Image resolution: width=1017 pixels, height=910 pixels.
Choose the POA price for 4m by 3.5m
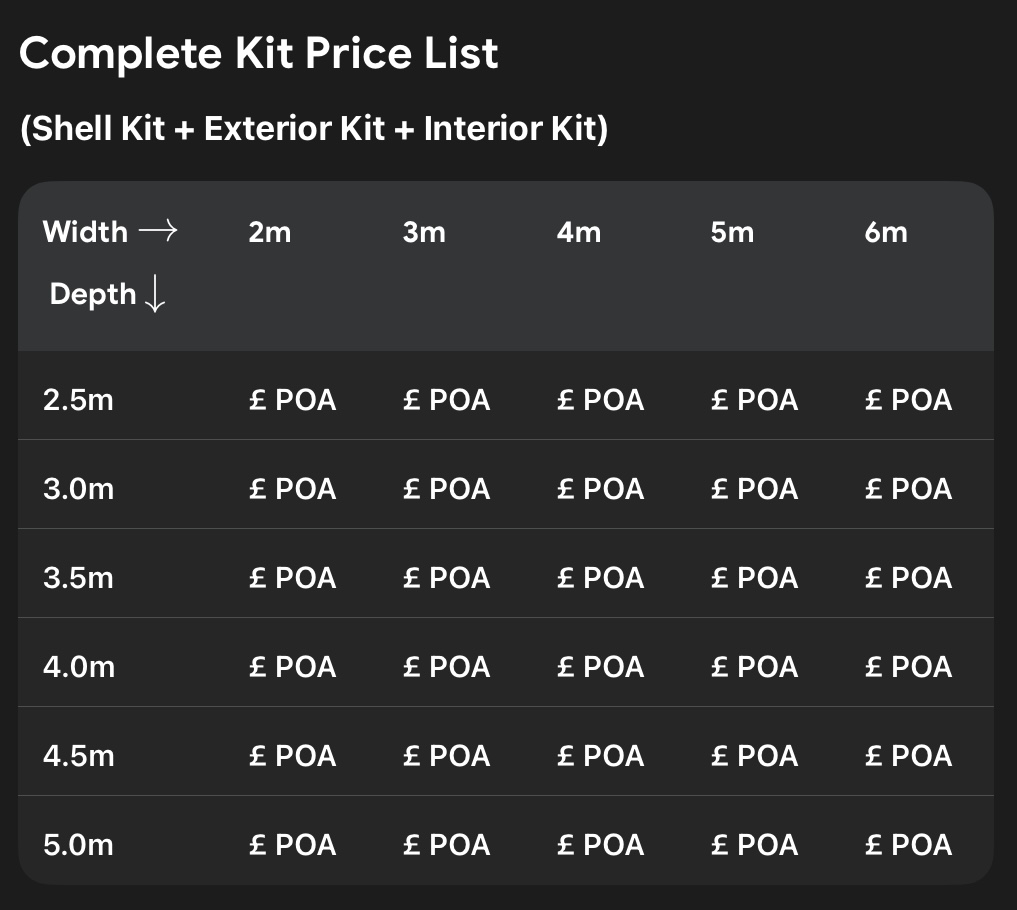coord(600,578)
